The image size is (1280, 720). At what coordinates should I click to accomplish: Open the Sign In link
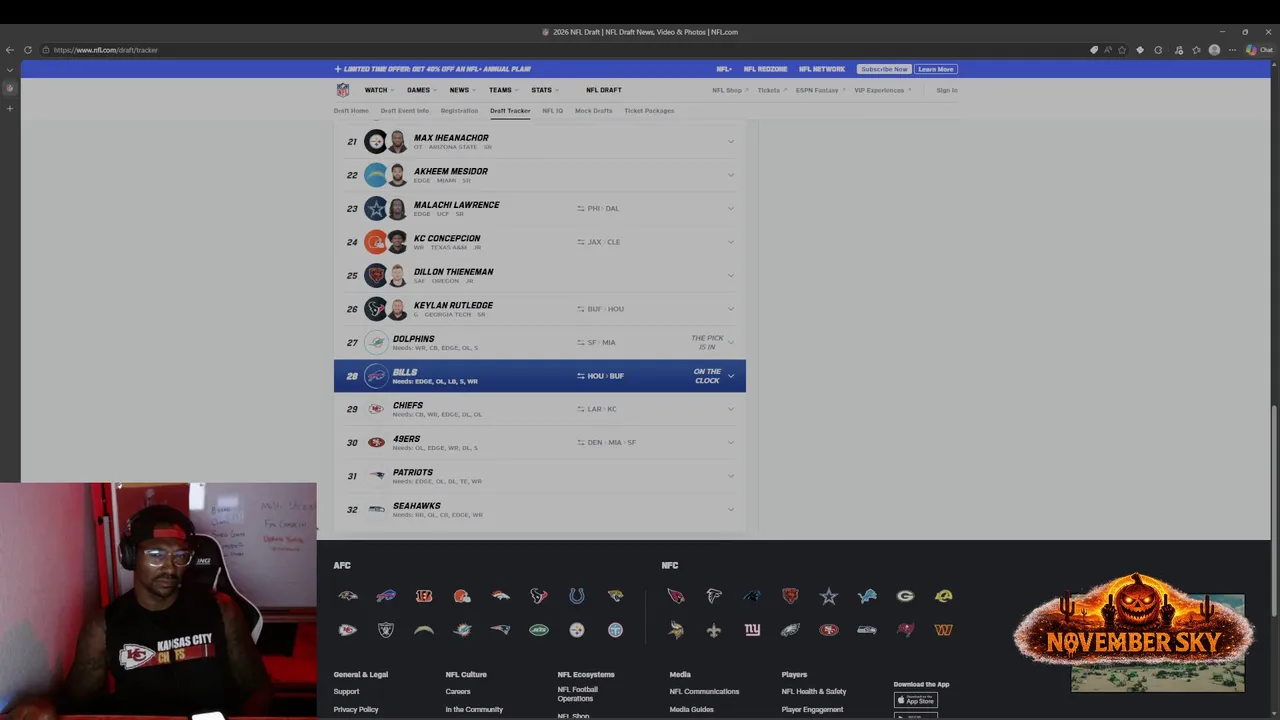click(x=947, y=90)
